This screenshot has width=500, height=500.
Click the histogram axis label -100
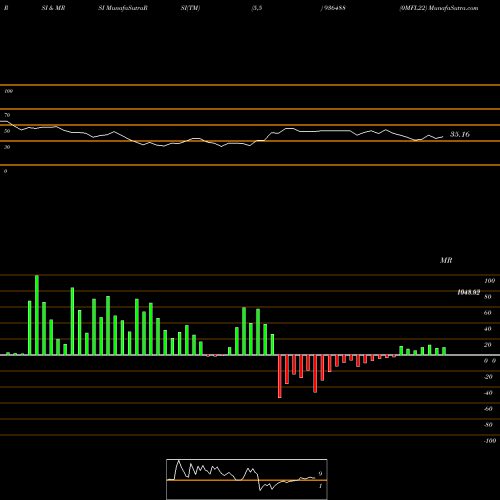[x=490, y=441]
